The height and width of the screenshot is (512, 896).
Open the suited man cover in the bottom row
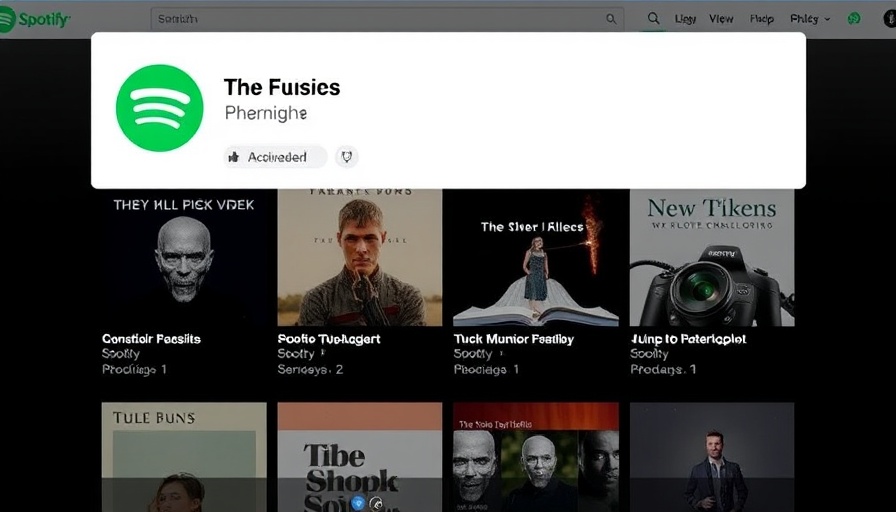[x=712, y=457]
